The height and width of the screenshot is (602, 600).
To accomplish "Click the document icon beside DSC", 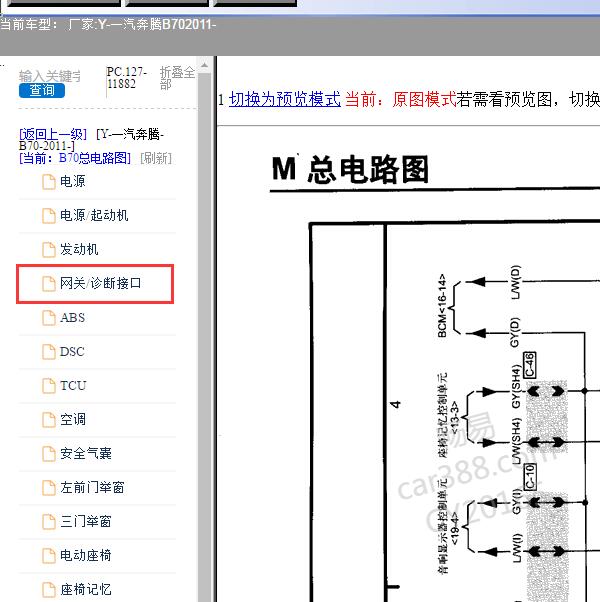I will point(49,352).
